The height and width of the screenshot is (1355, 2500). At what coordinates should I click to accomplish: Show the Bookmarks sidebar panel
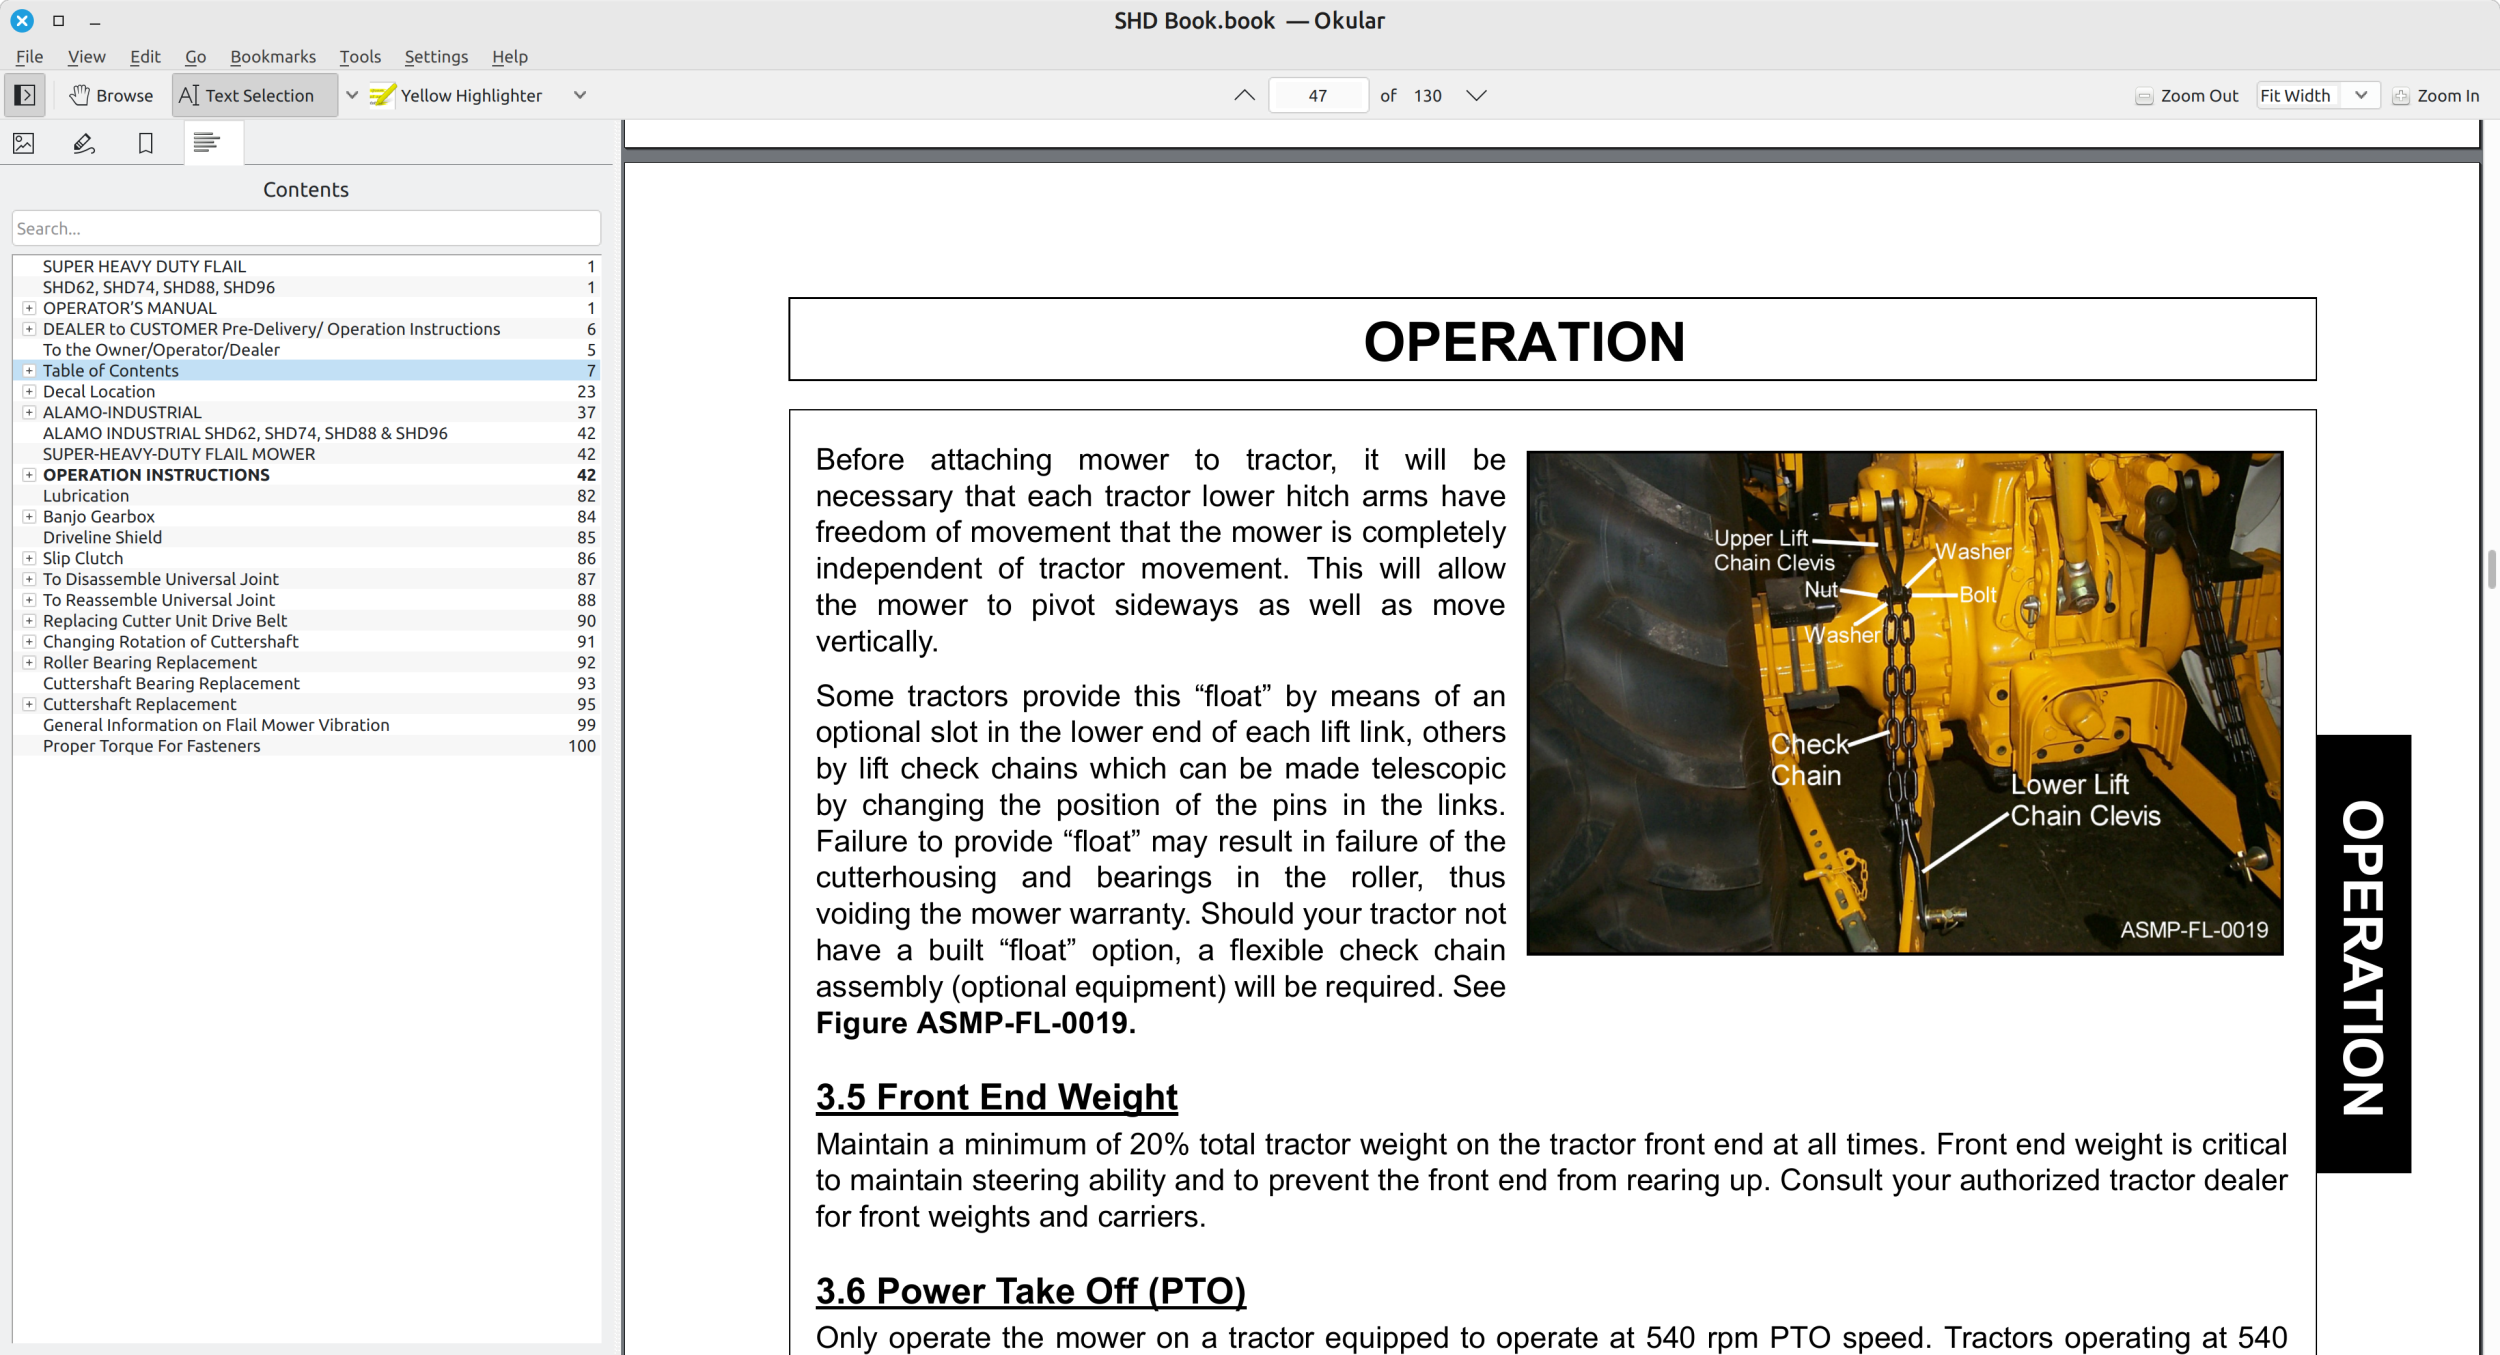(146, 143)
